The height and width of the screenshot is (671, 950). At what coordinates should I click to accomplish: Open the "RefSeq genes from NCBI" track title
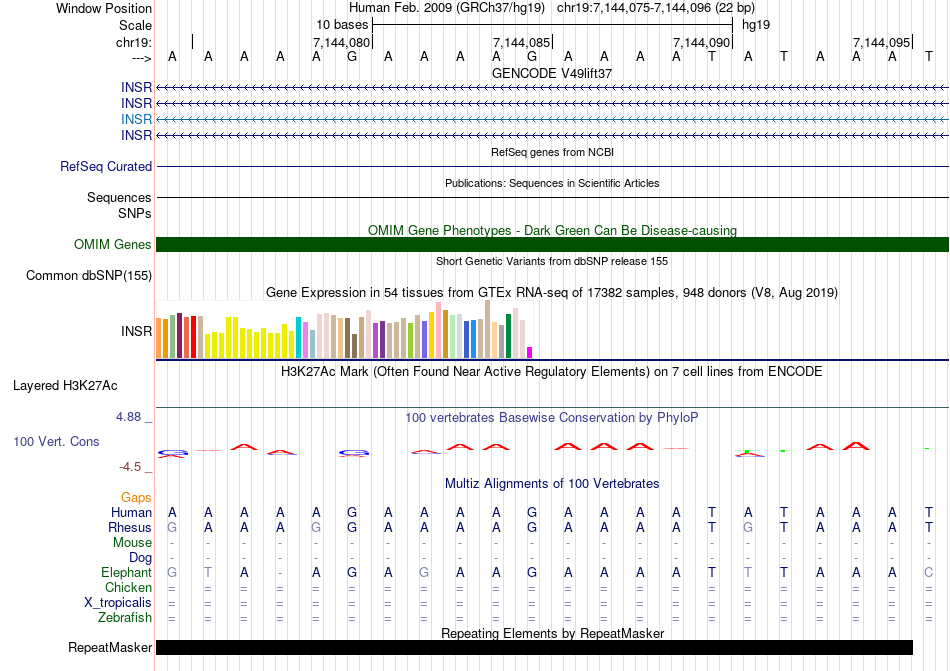coord(552,152)
